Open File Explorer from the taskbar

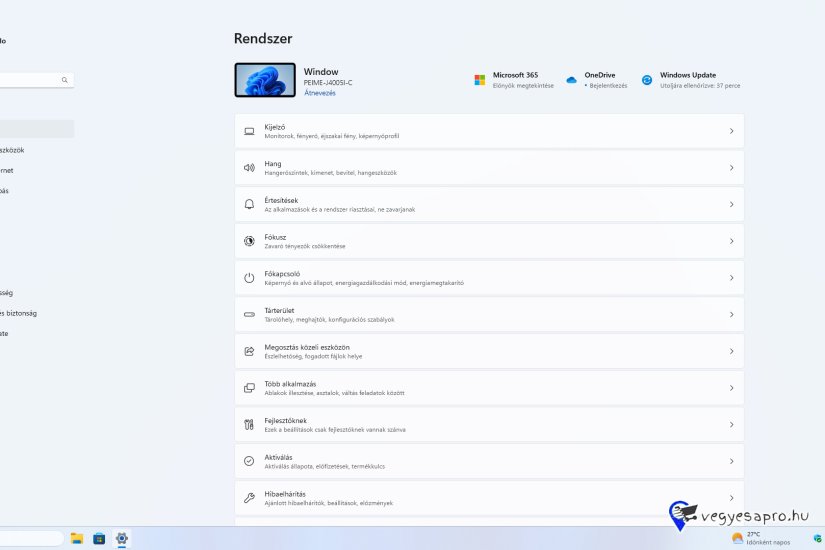(77, 538)
